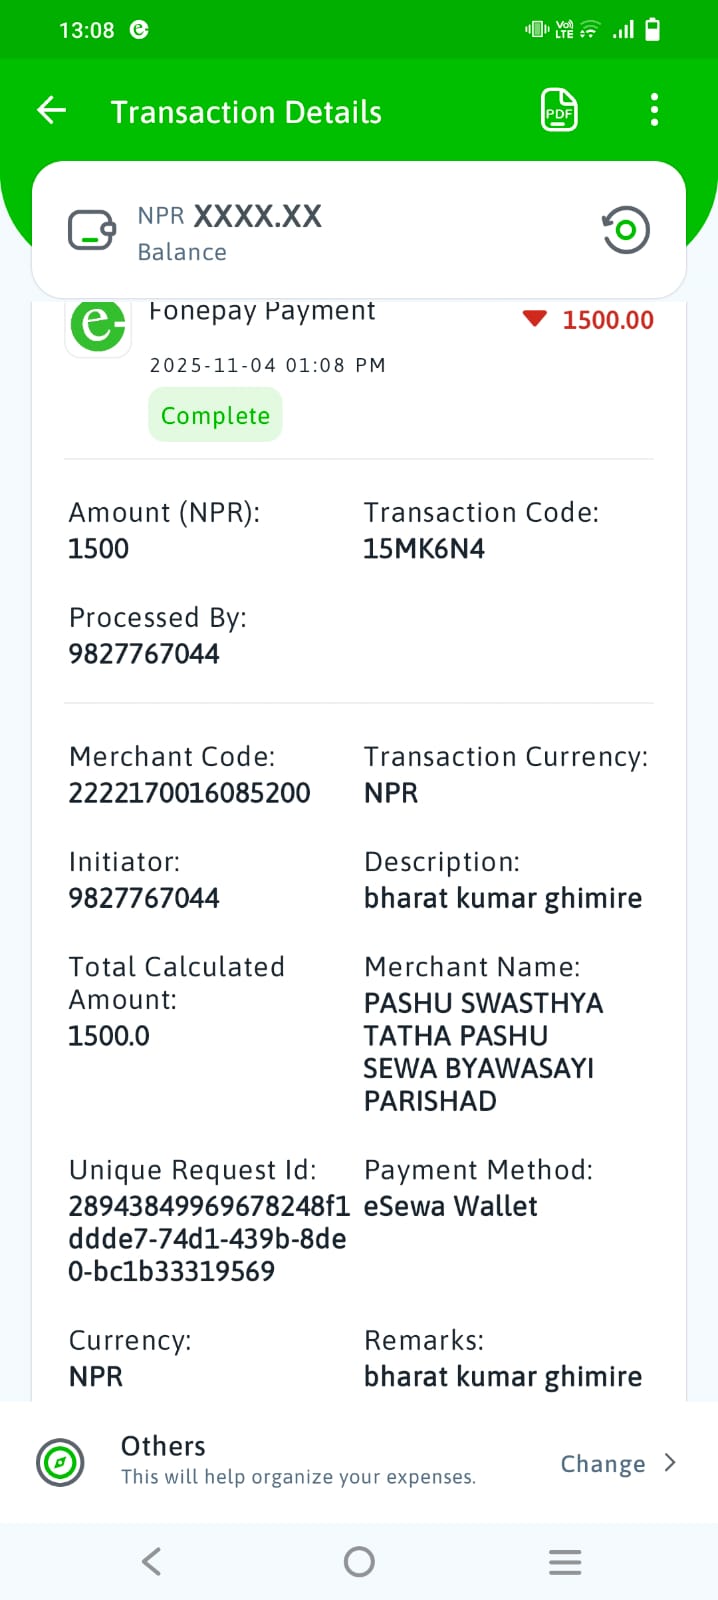
Task: Tap the red 1500.00 debit amount
Action: point(608,320)
